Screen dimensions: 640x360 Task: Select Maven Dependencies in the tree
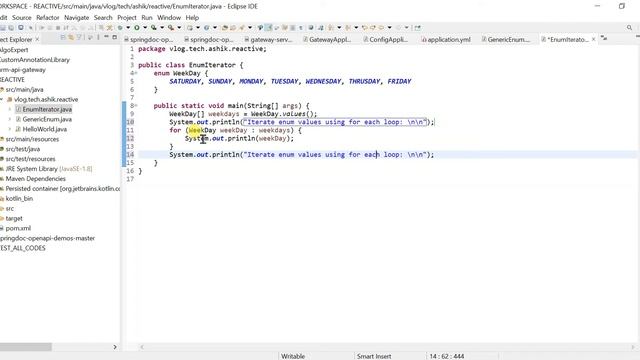tap(35, 179)
